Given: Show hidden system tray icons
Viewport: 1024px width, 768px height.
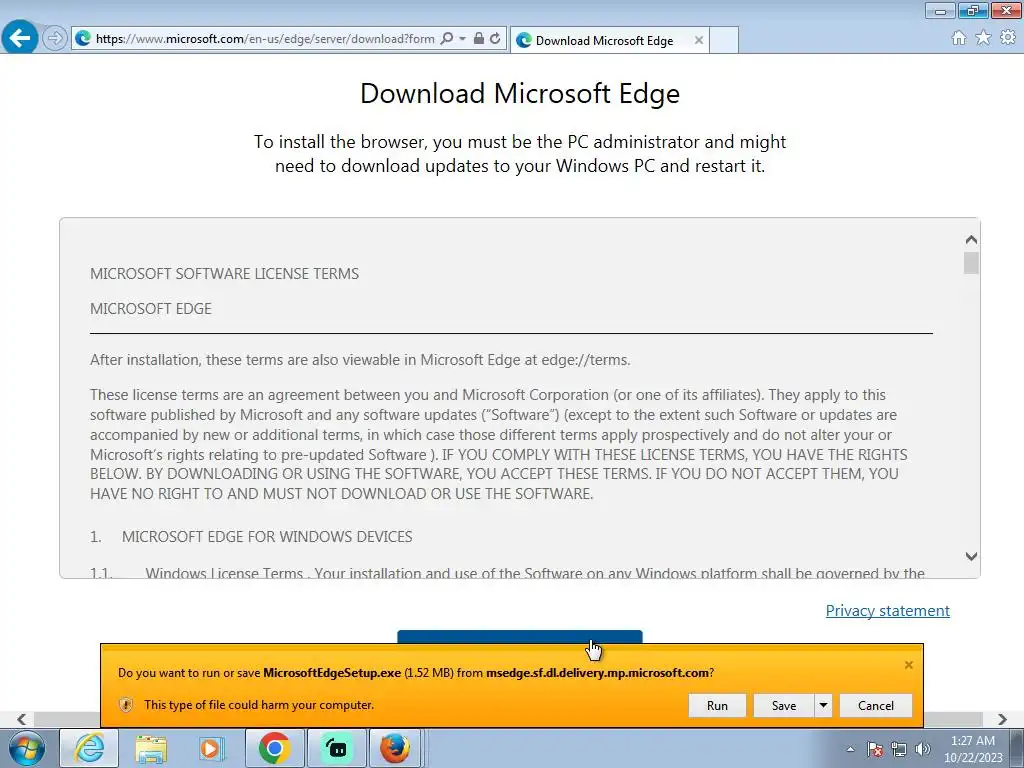Looking at the screenshot, I should click(x=850, y=749).
